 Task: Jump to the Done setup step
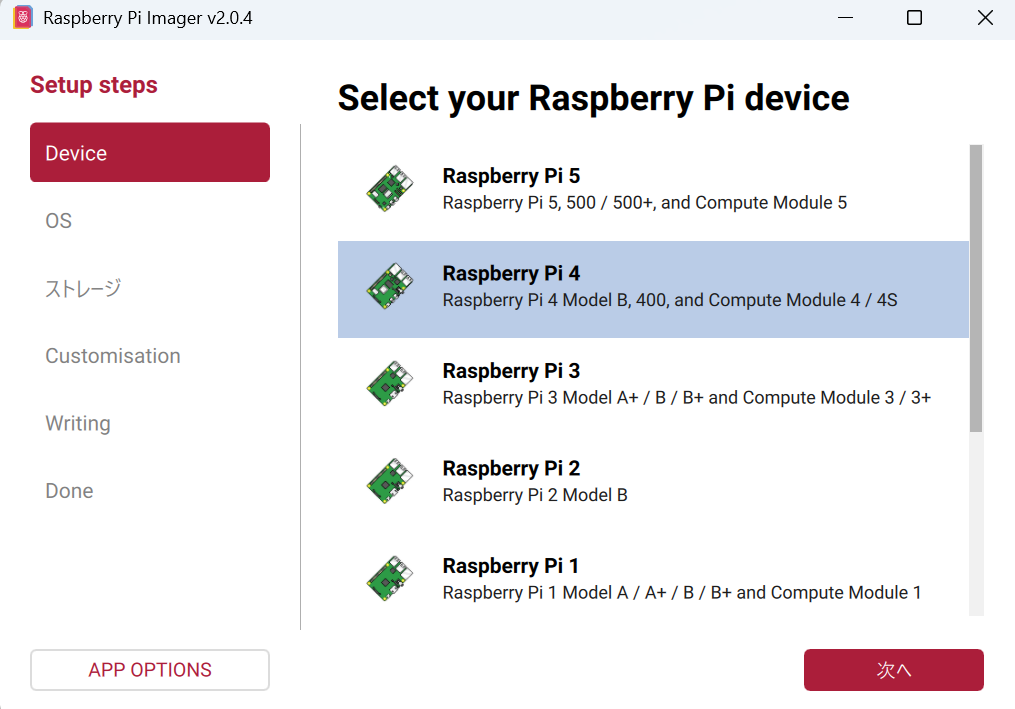pos(69,491)
